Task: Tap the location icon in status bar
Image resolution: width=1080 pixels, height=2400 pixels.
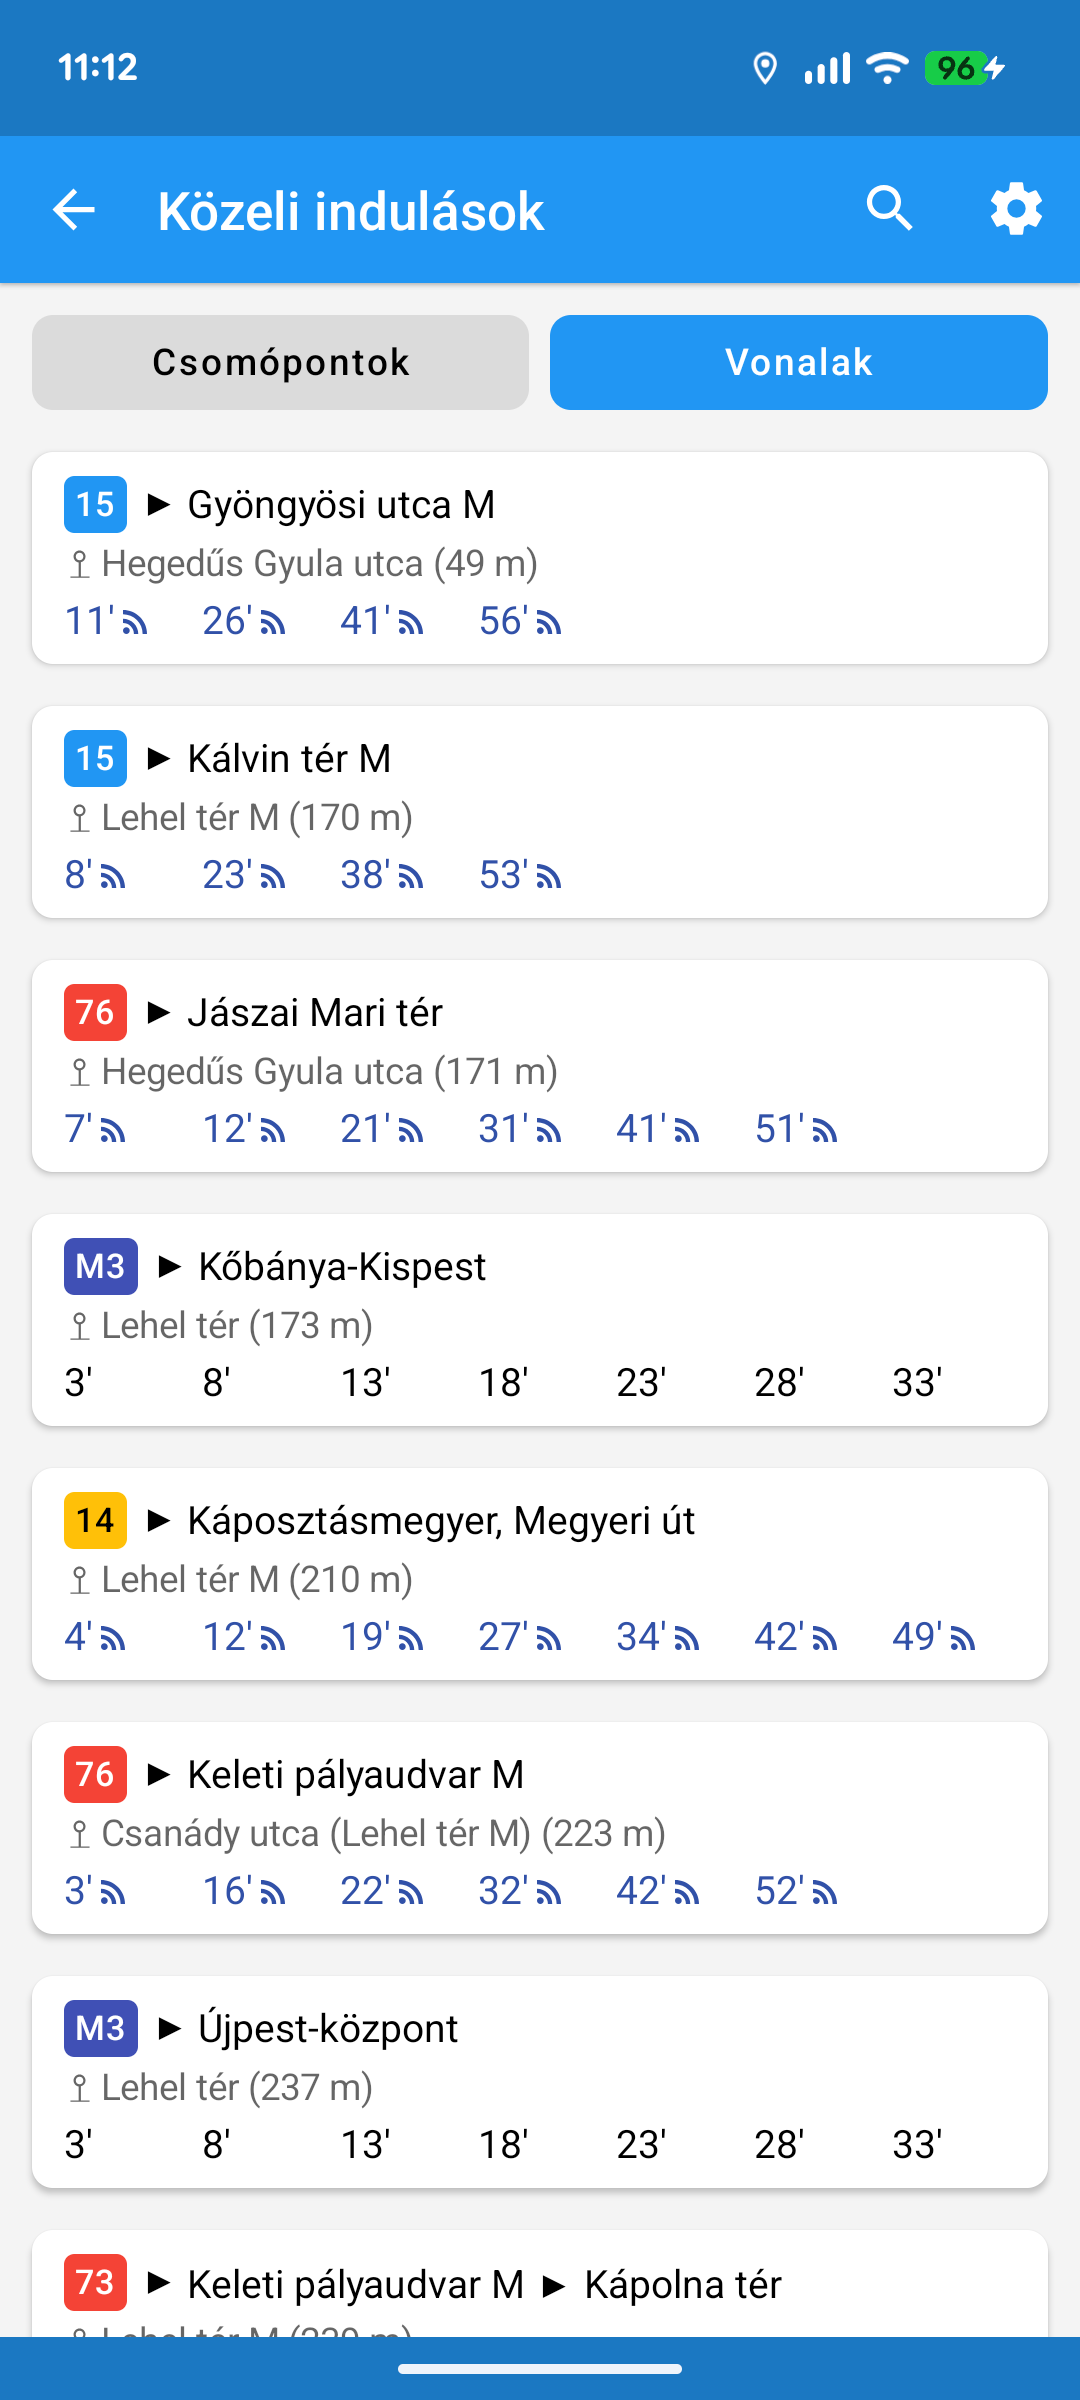Action: 765,68
